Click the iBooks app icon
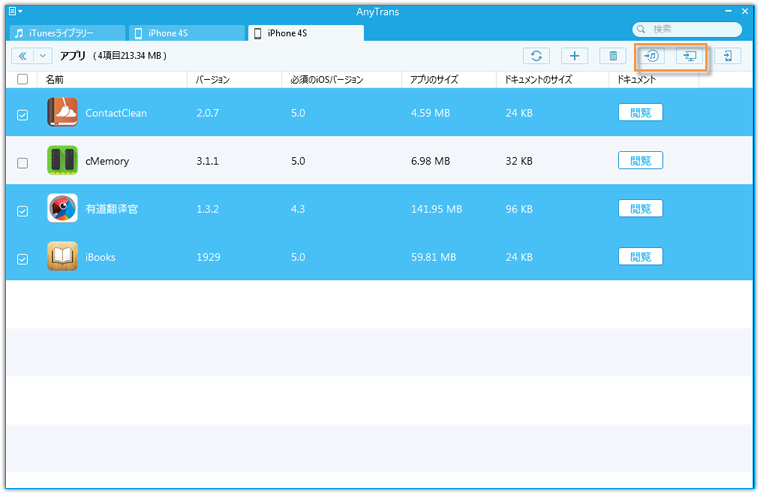Viewport: 760px width, 494px height. tap(62, 256)
